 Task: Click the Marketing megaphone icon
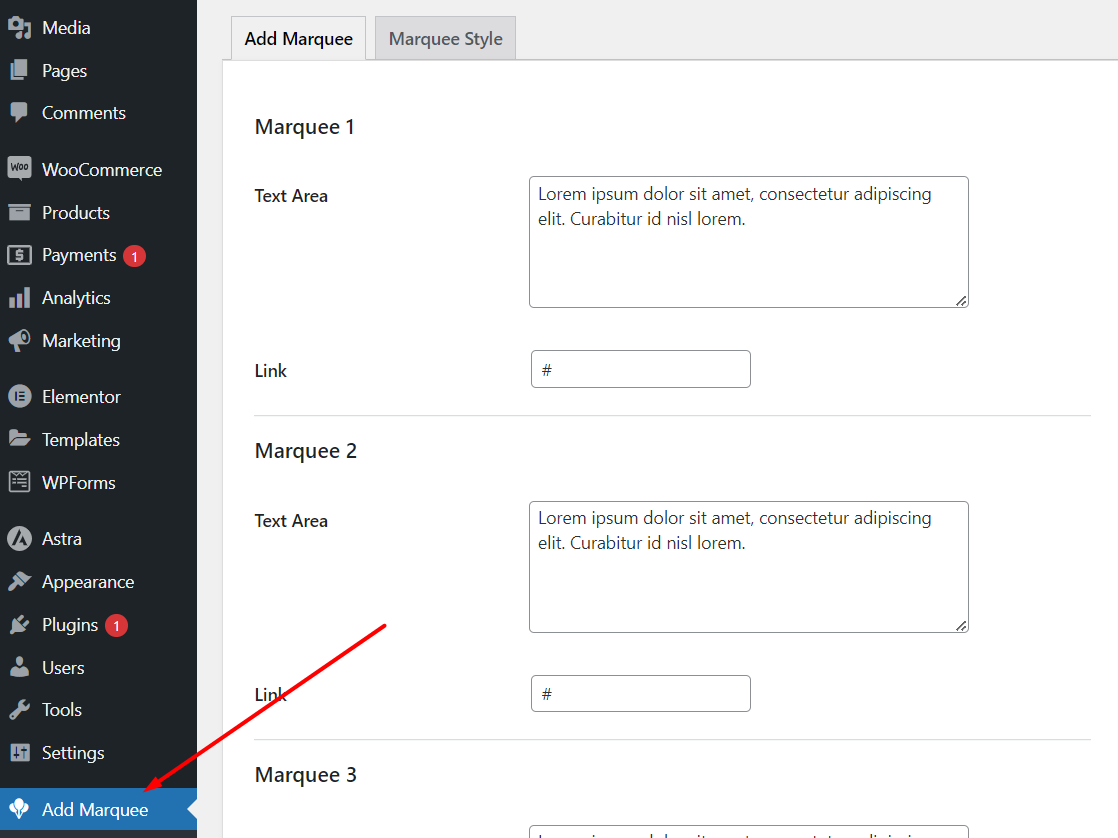pos(19,341)
